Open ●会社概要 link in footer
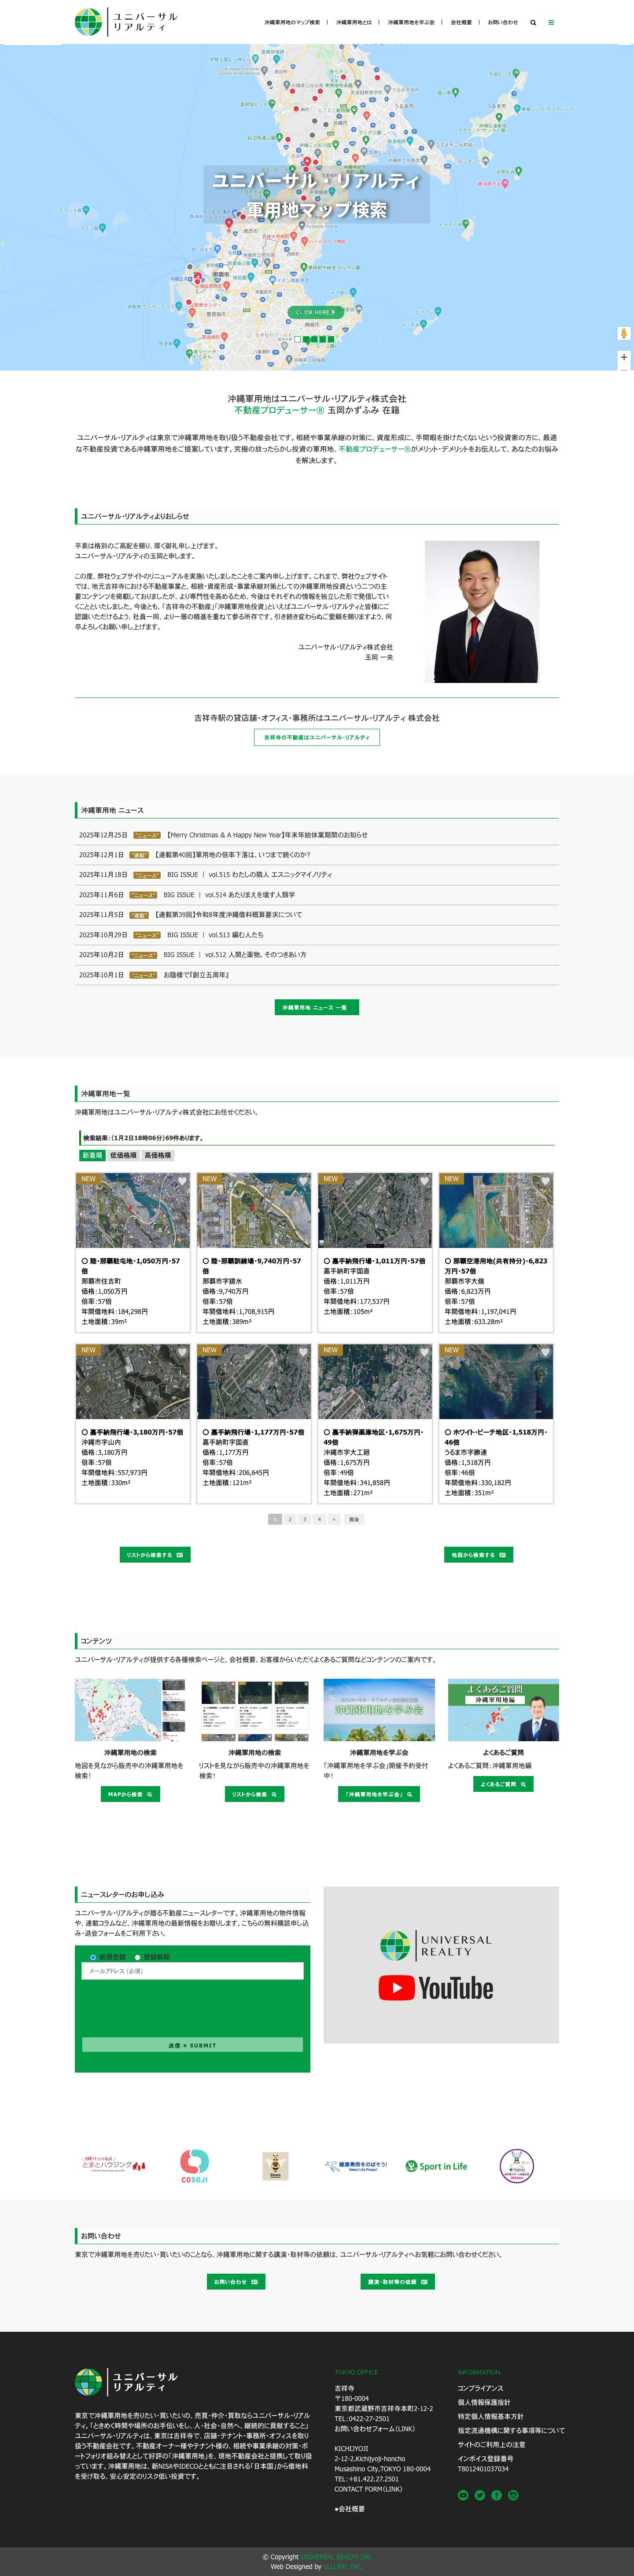The image size is (634, 2576). coord(349,2509)
